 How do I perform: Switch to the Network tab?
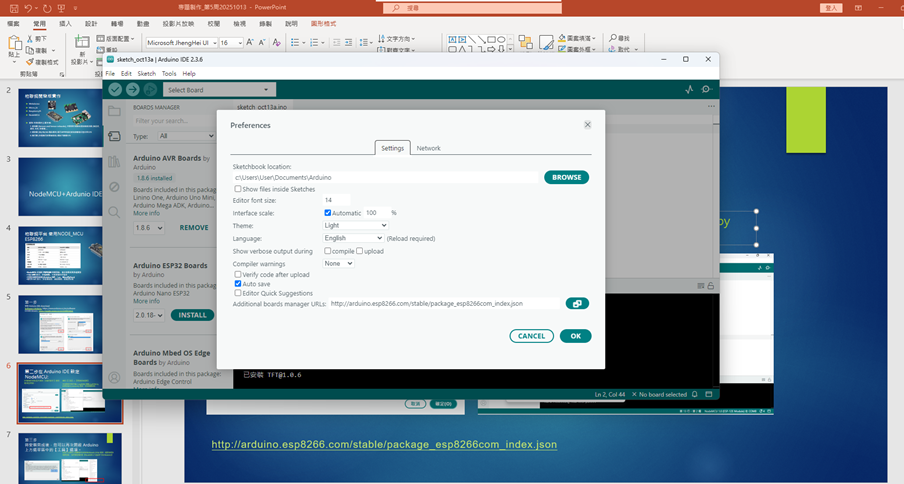(x=428, y=148)
